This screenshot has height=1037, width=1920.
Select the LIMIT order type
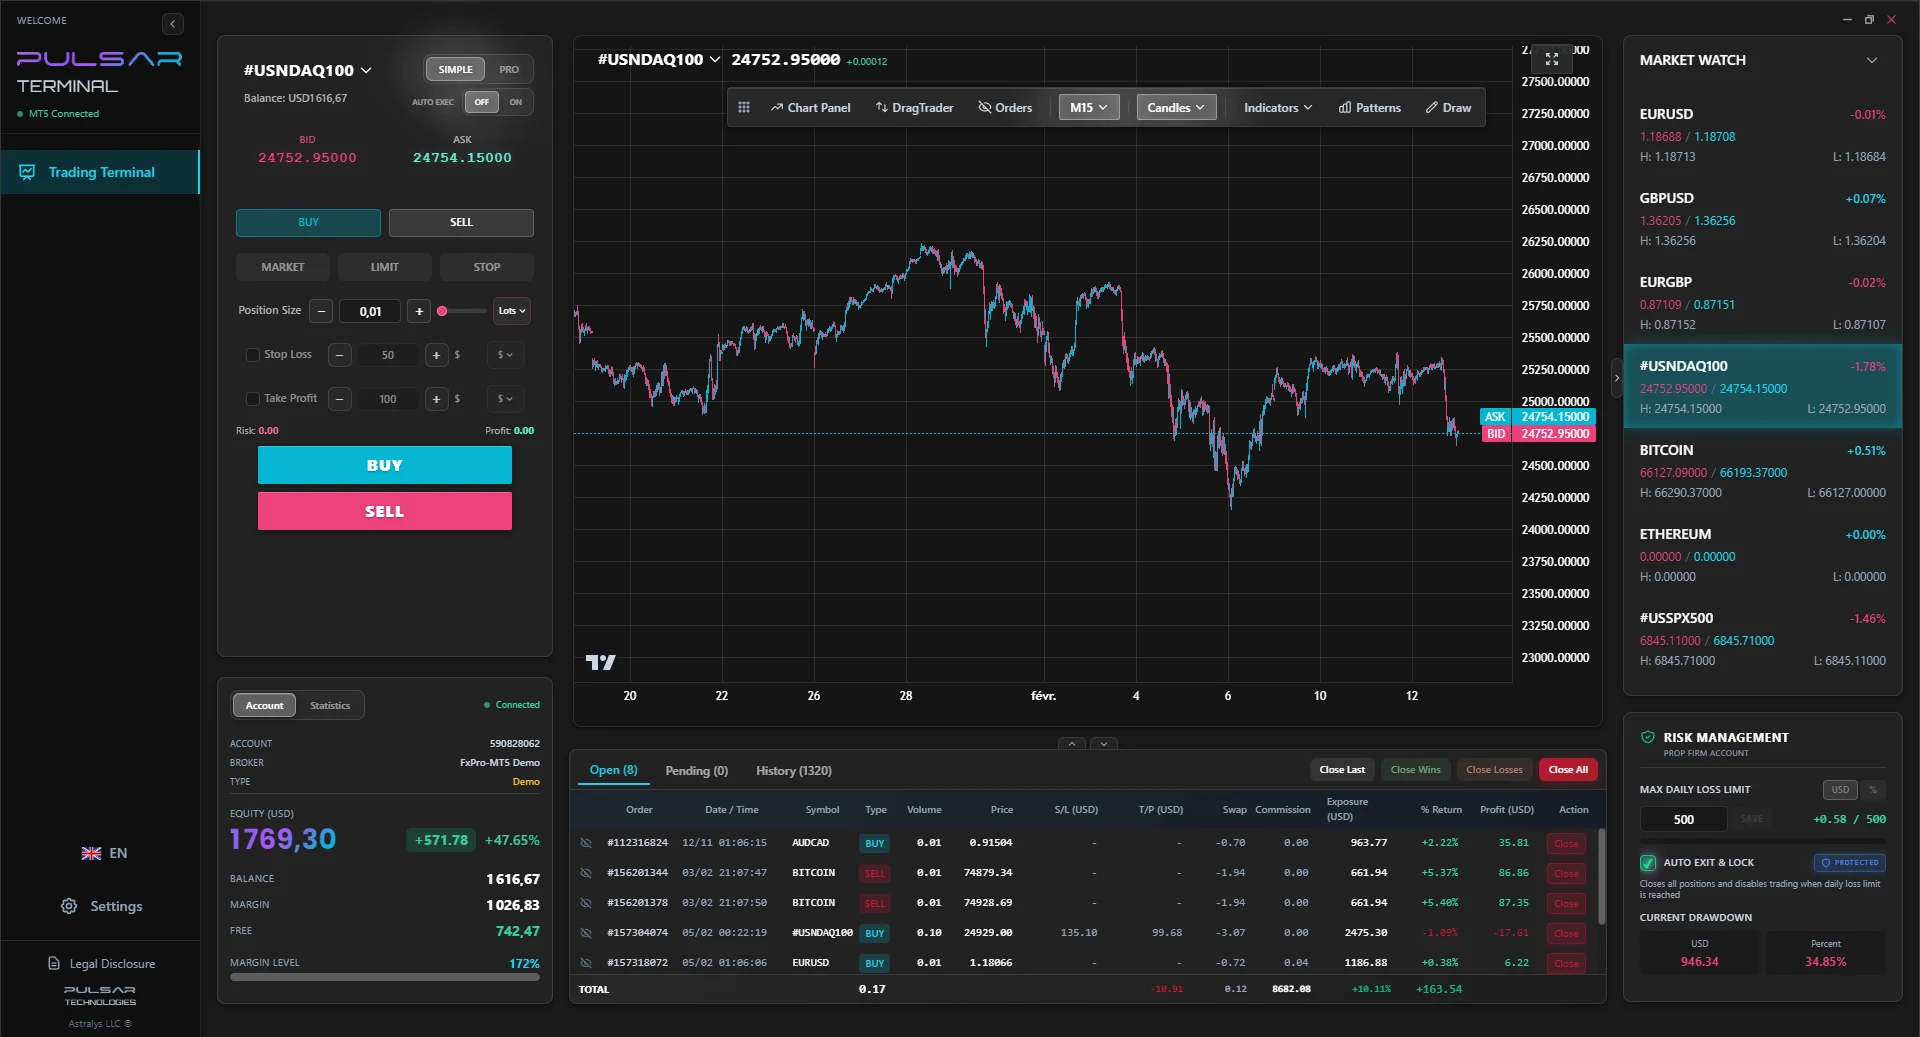[x=384, y=267]
